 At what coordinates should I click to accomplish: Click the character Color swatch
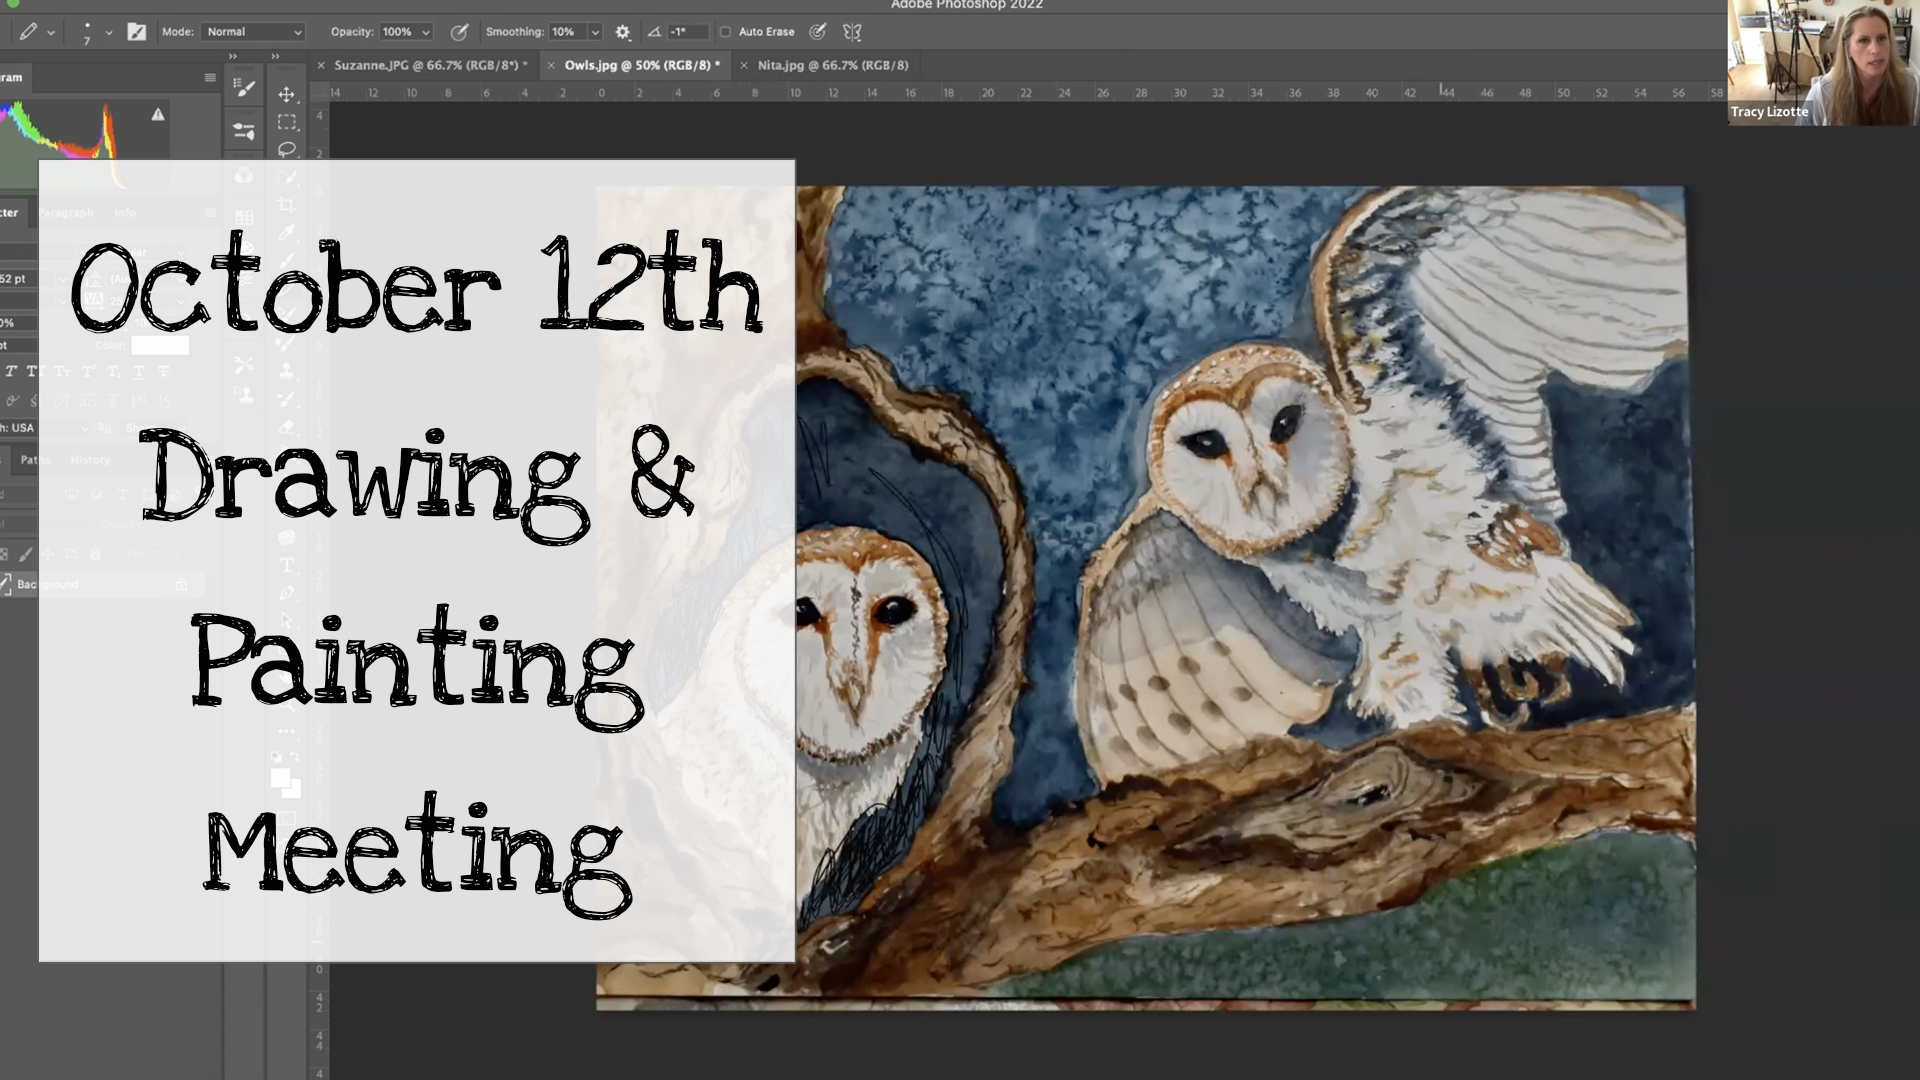pyautogui.click(x=160, y=345)
